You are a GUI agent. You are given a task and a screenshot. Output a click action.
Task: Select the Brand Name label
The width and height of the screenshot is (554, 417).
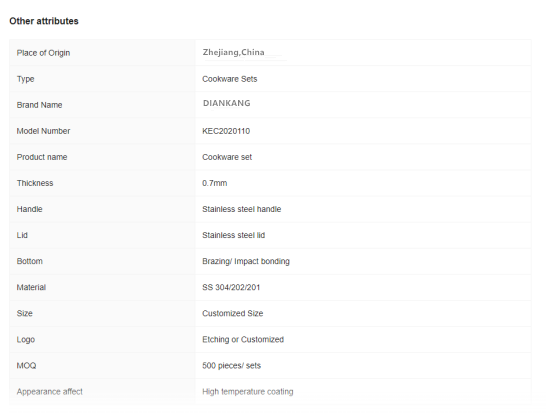tap(39, 105)
